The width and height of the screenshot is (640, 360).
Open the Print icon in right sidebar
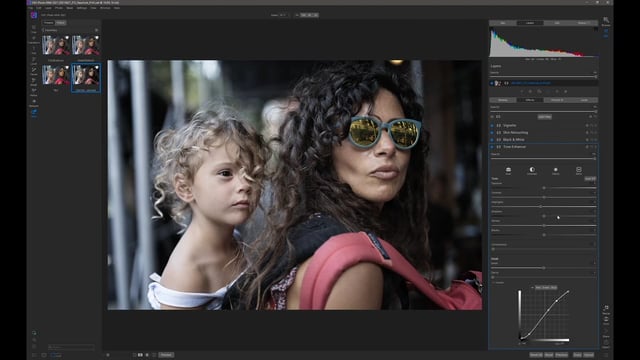[x=606, y=320]
